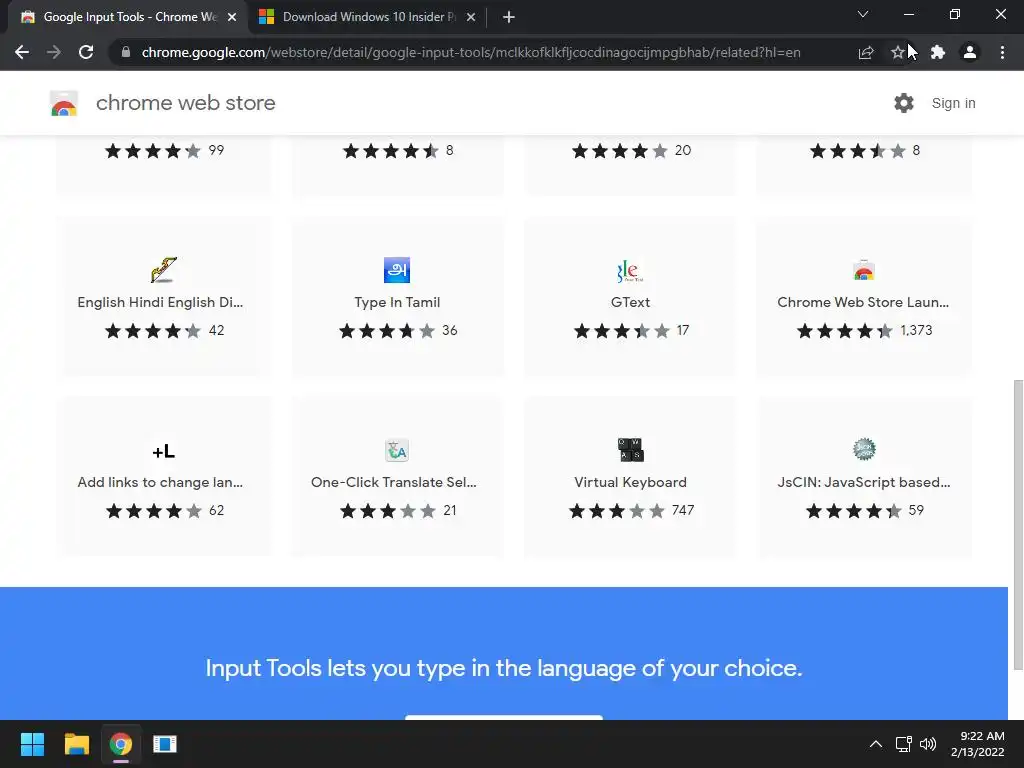Open One-Click Translate extension icon
Viewport: 1024px width, 768px height.
(396, 450)
